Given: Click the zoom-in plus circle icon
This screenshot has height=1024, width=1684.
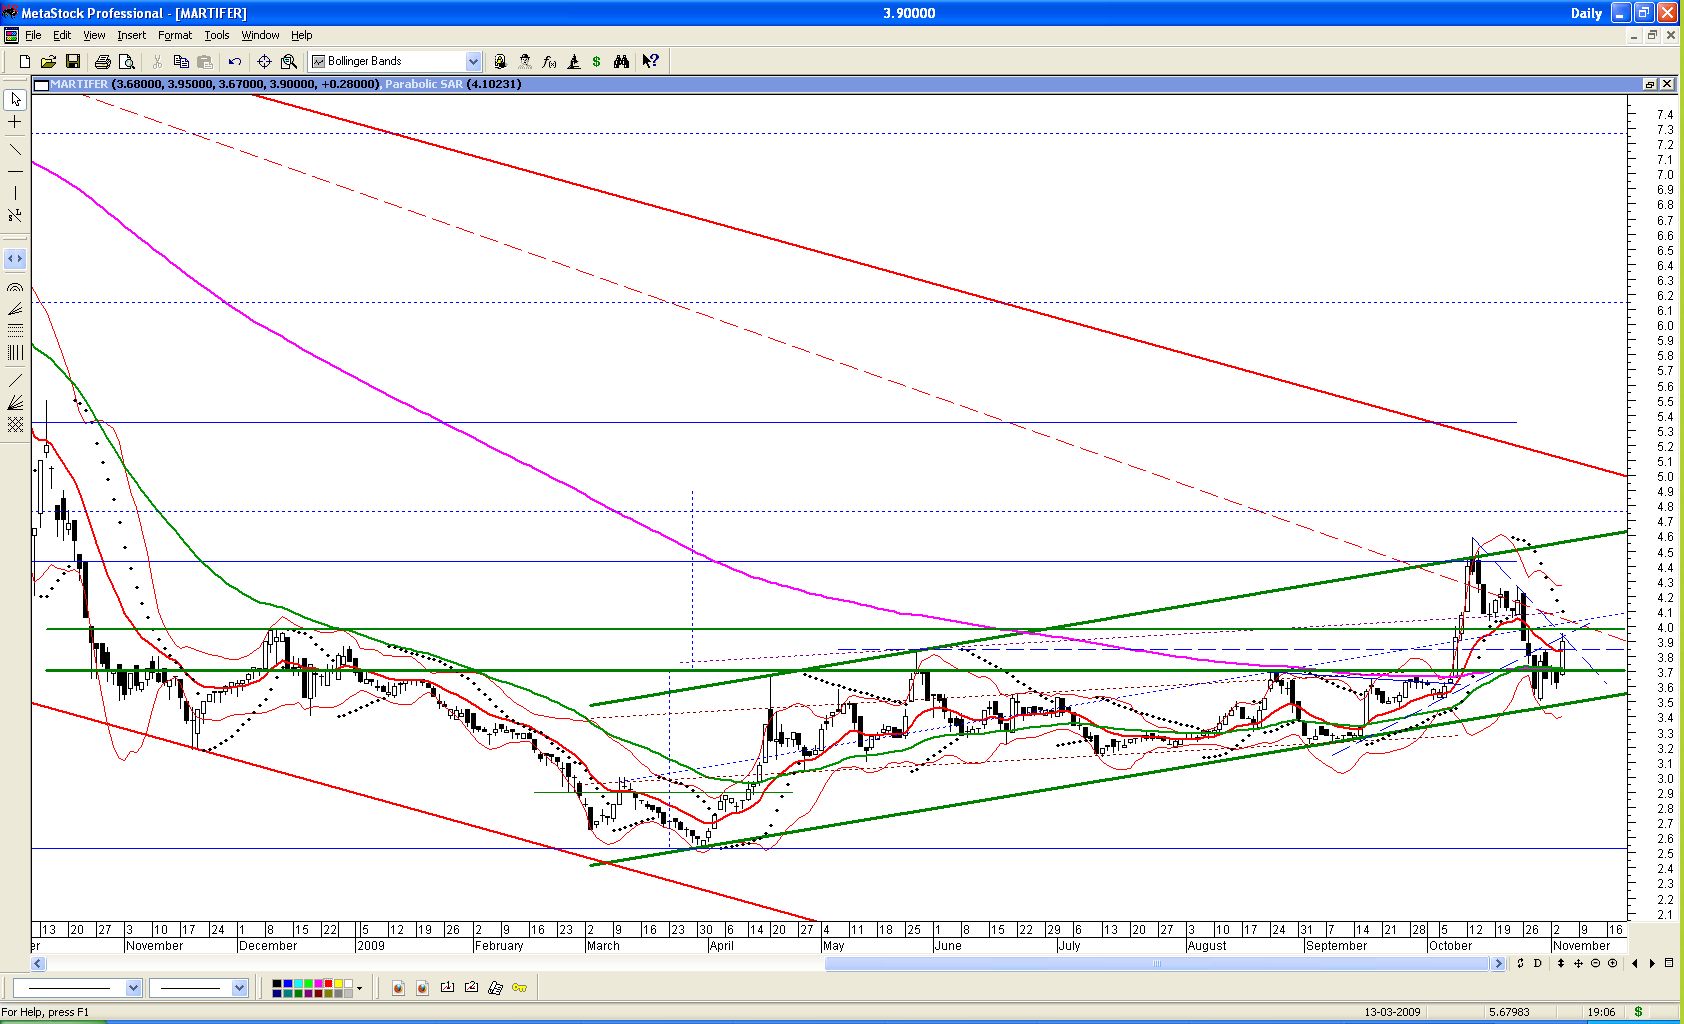Looking at the screenshot, I should (1612, 963).
